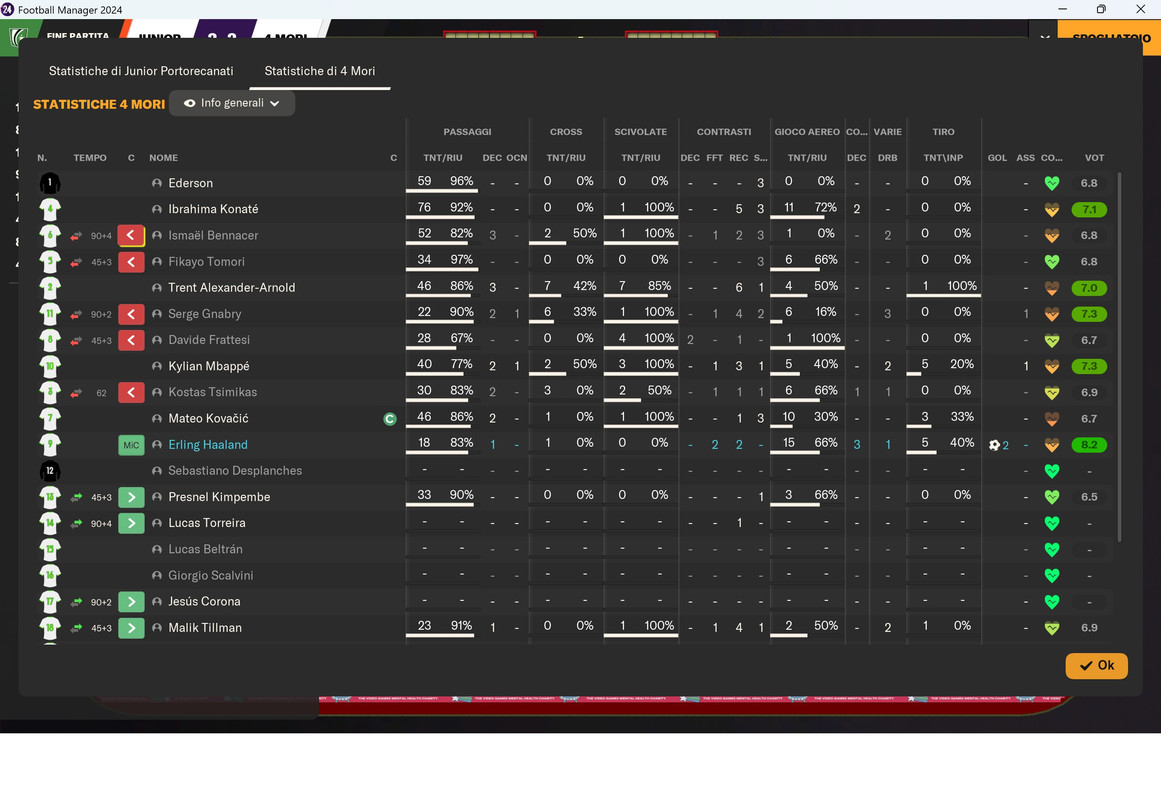
Task: Click the SPOGLIATOIO button behind the dialog
Action: tap(1111, 37)
